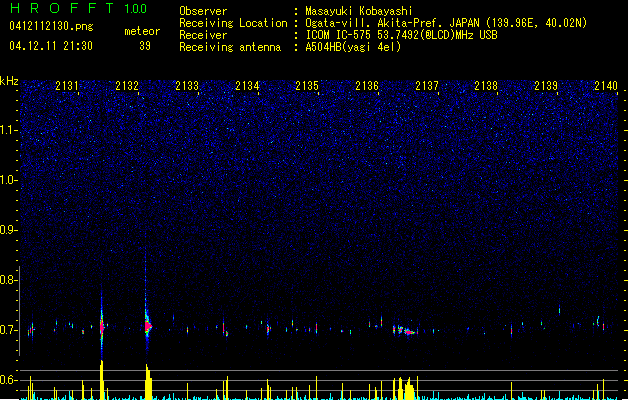Click the HROFFT title text
The height and width of the screenshot is (400, 629).
coord(62,8)
